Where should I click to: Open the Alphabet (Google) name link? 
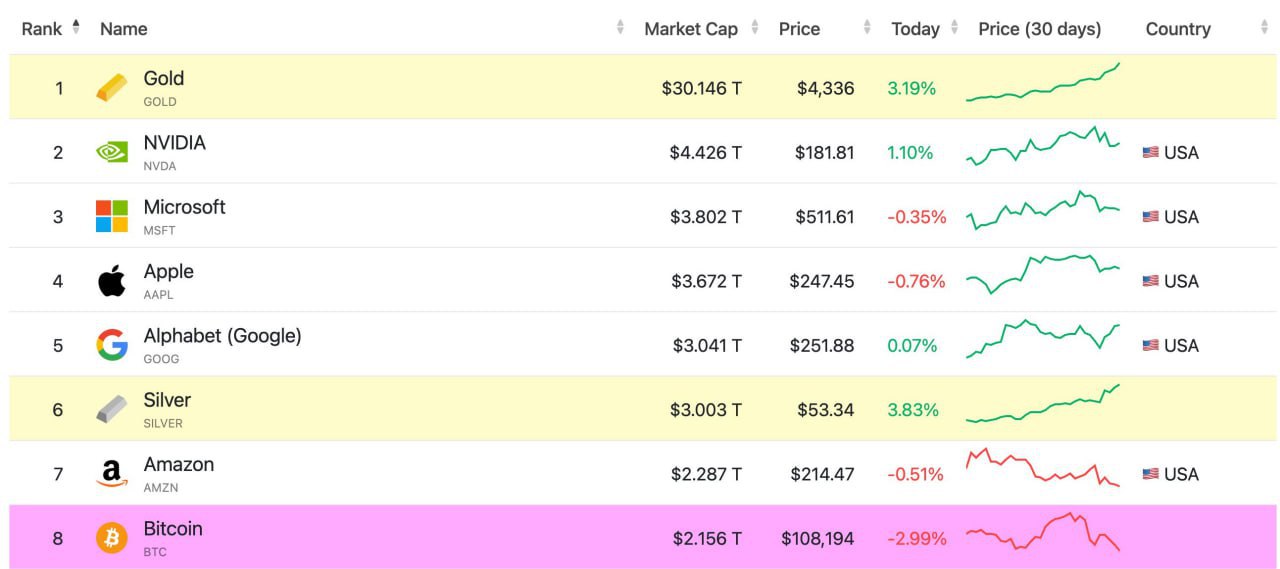[222, 336]
